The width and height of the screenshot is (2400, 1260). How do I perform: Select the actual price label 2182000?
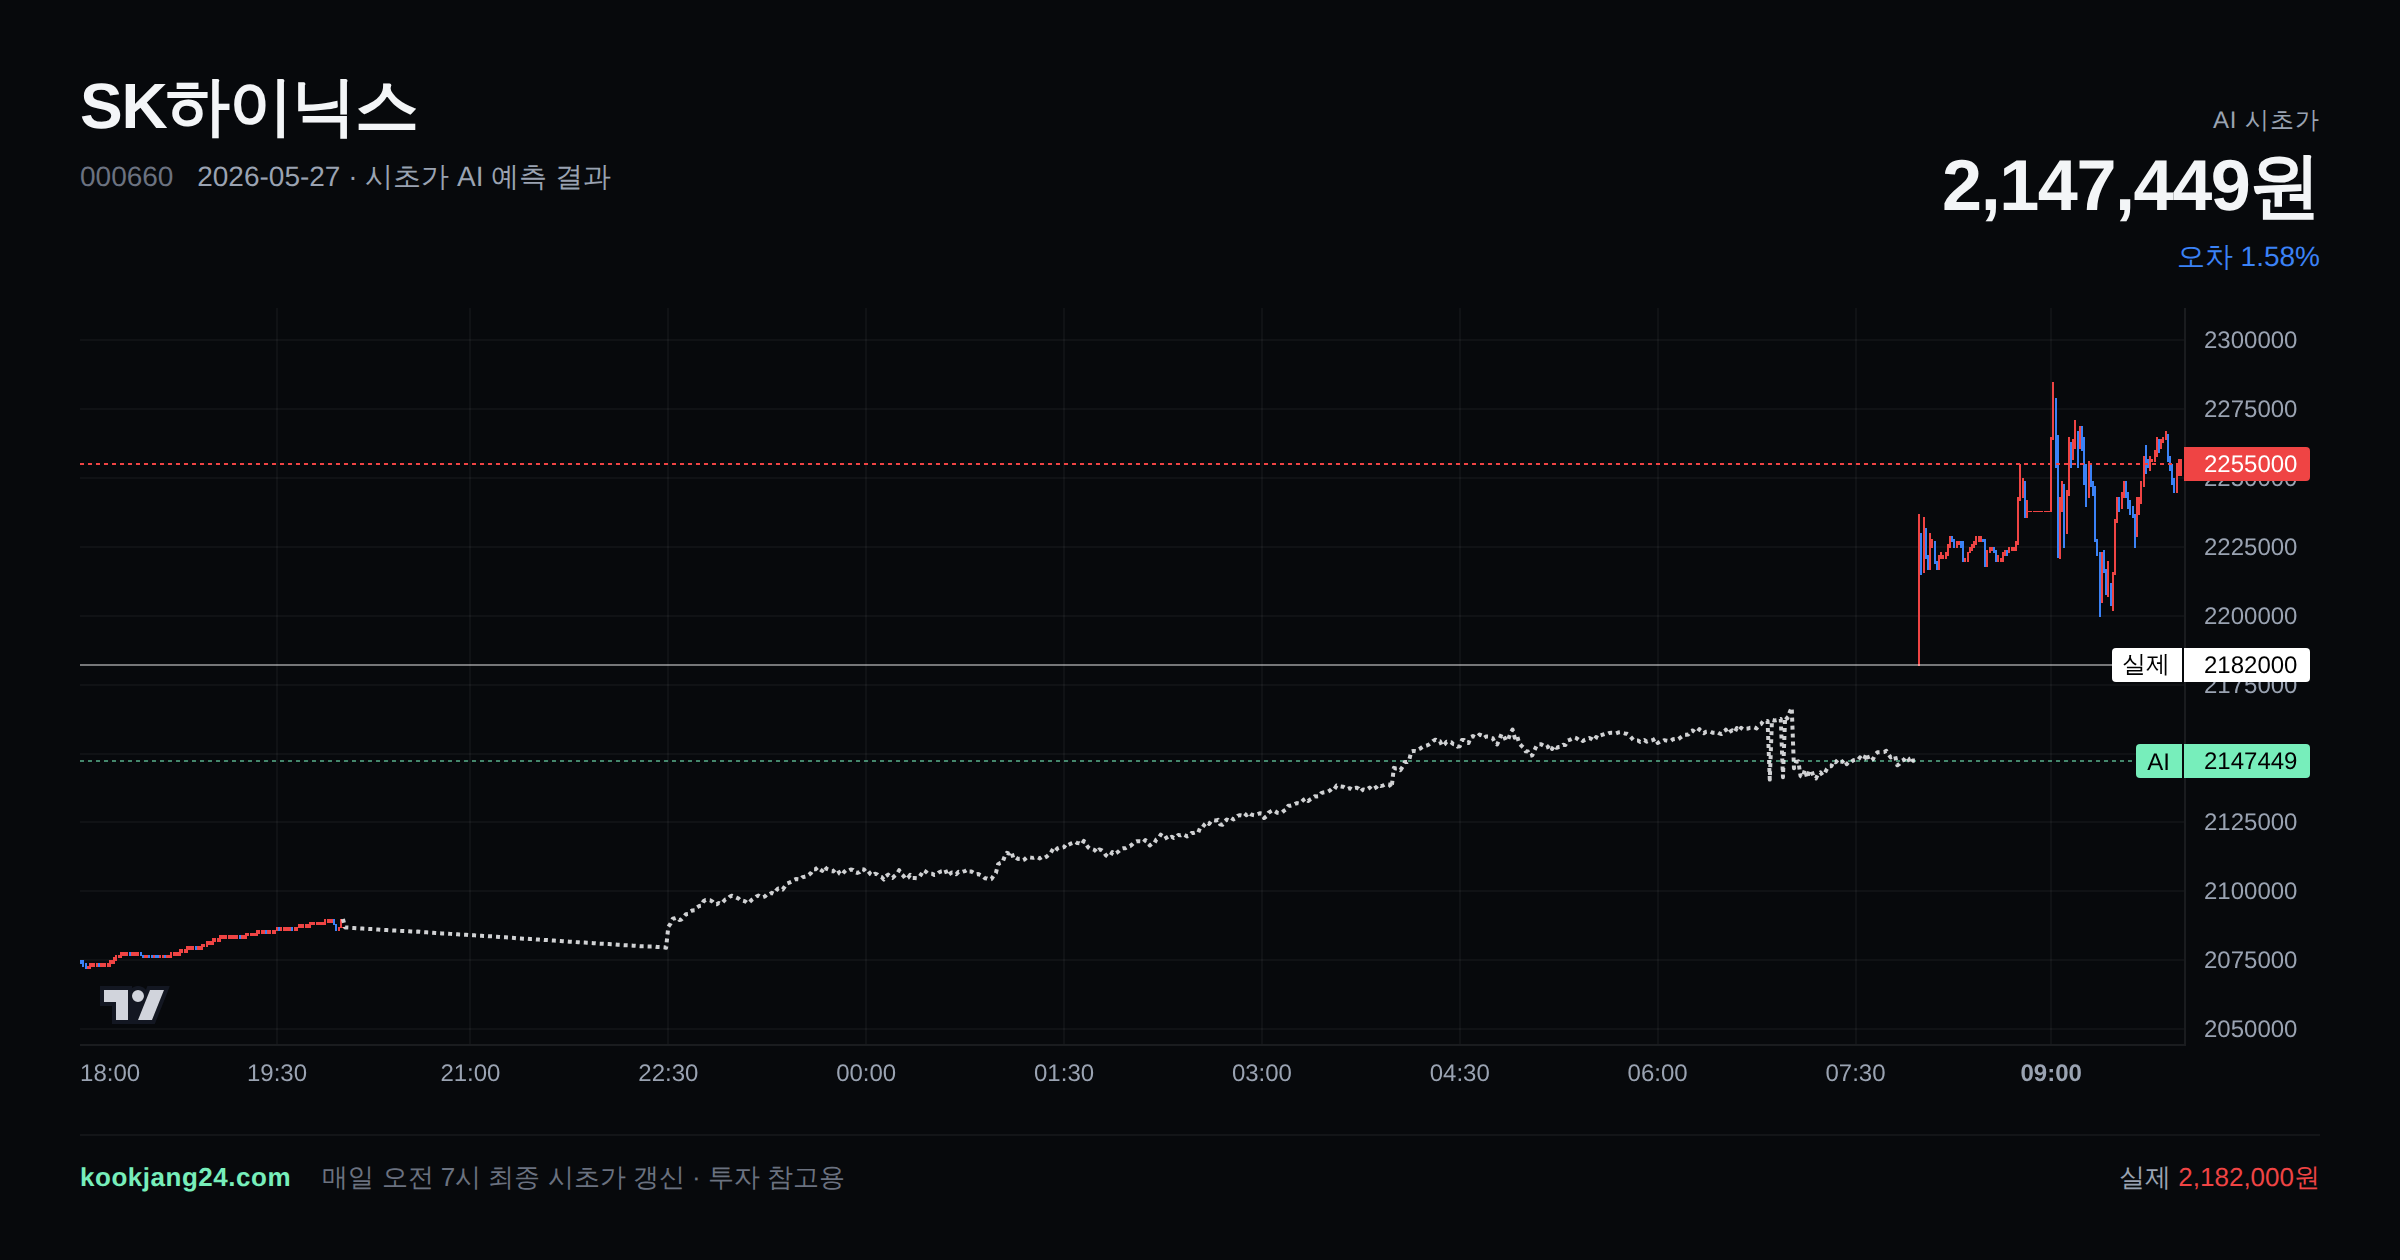pos(2247,665)
